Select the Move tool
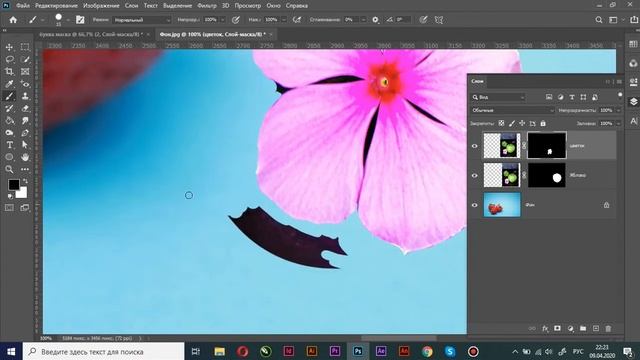Viewport: 640px width, 360px height. click(9, 47)
